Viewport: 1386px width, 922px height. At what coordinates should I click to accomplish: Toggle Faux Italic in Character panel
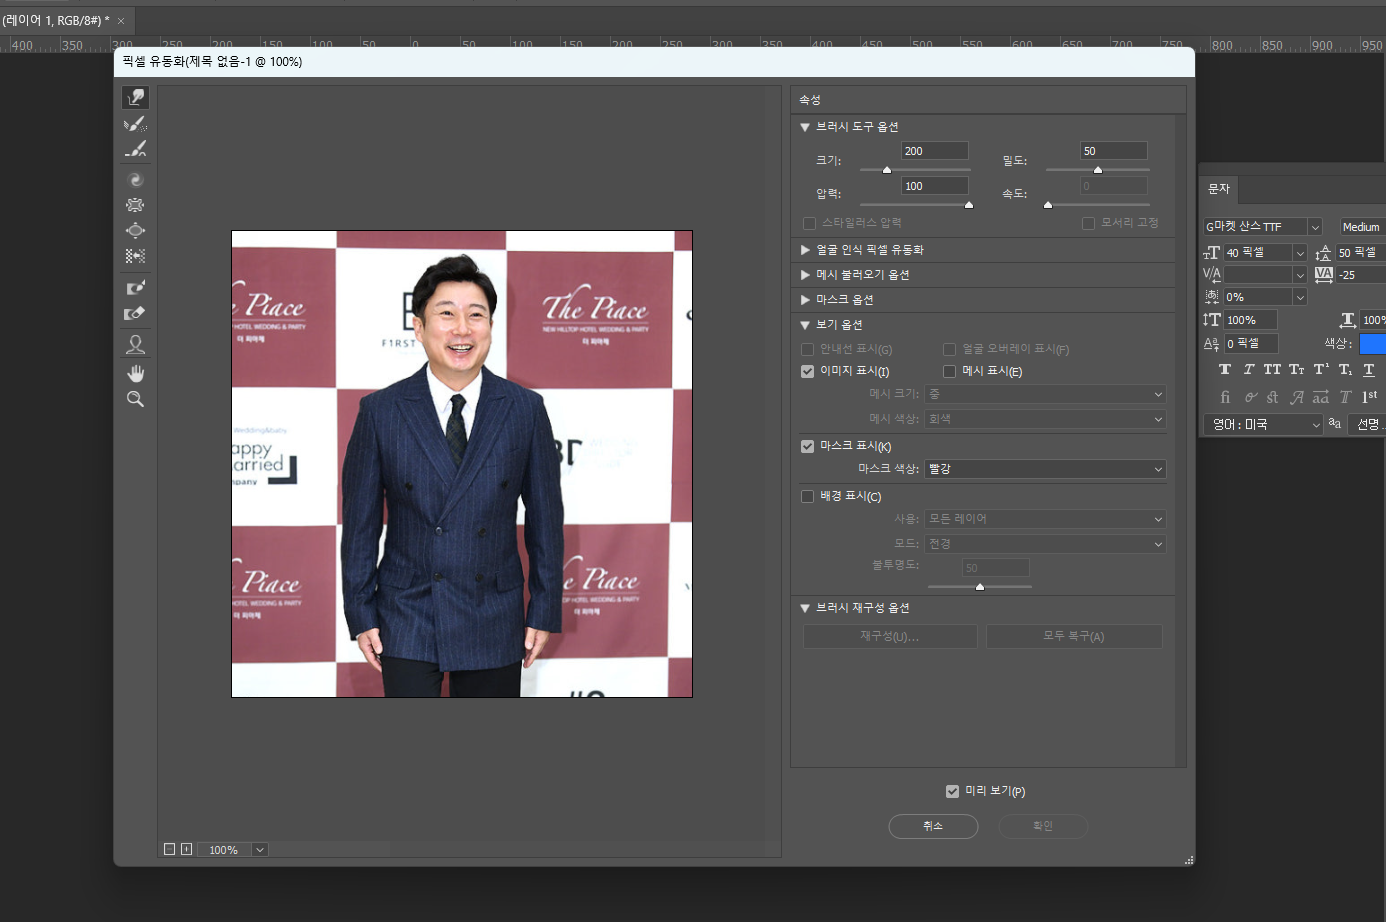click(1249, 369)
